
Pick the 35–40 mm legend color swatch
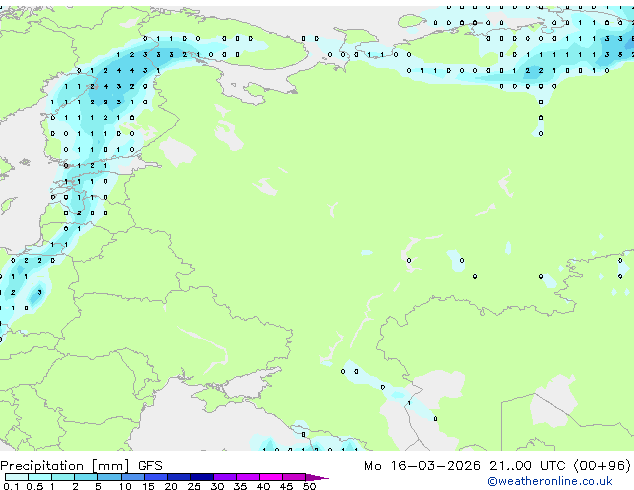point(247,477)
